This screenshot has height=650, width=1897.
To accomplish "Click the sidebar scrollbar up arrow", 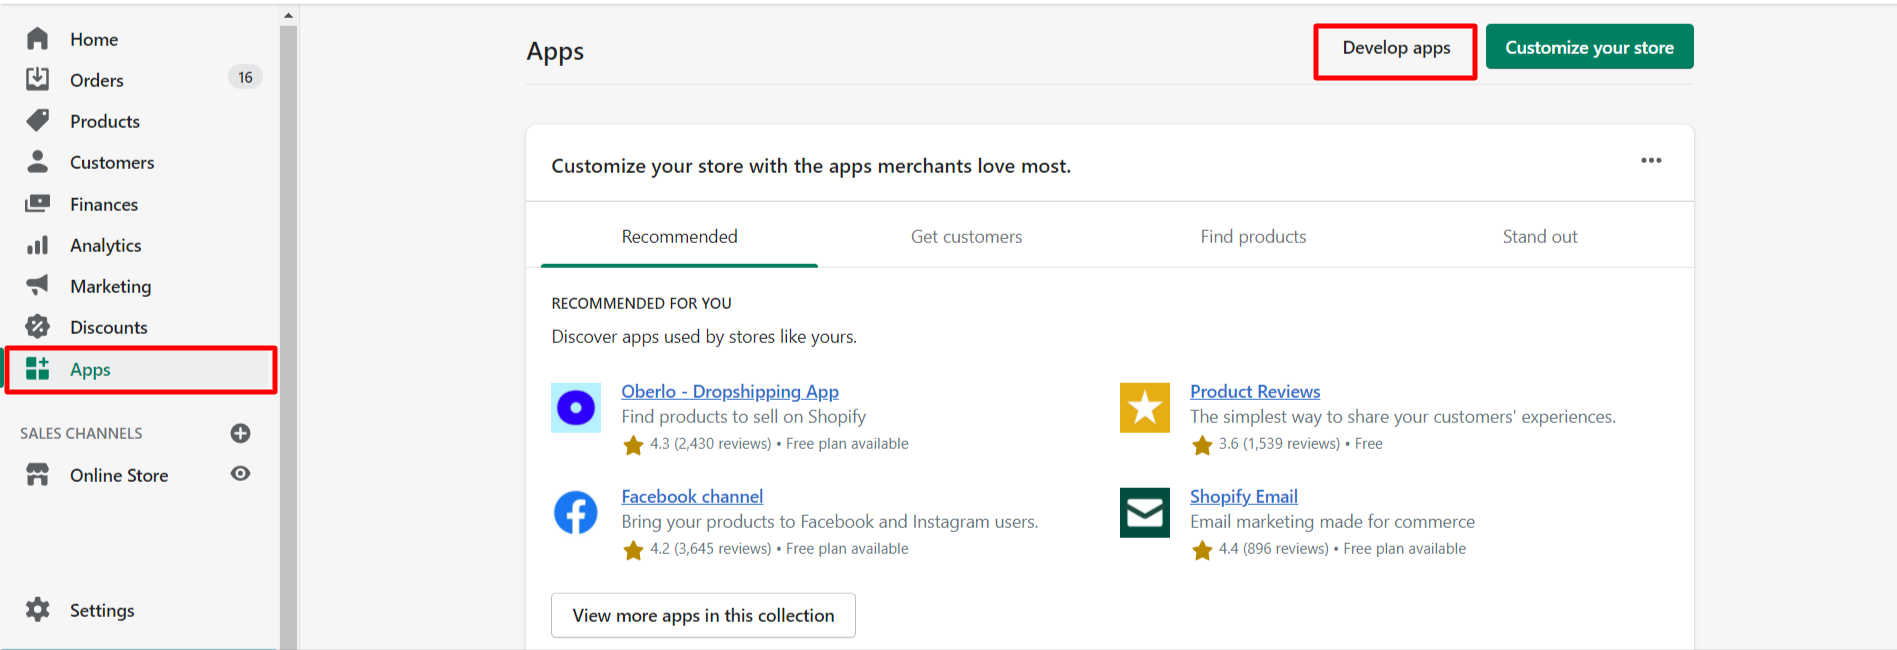I will click(288, 15).
